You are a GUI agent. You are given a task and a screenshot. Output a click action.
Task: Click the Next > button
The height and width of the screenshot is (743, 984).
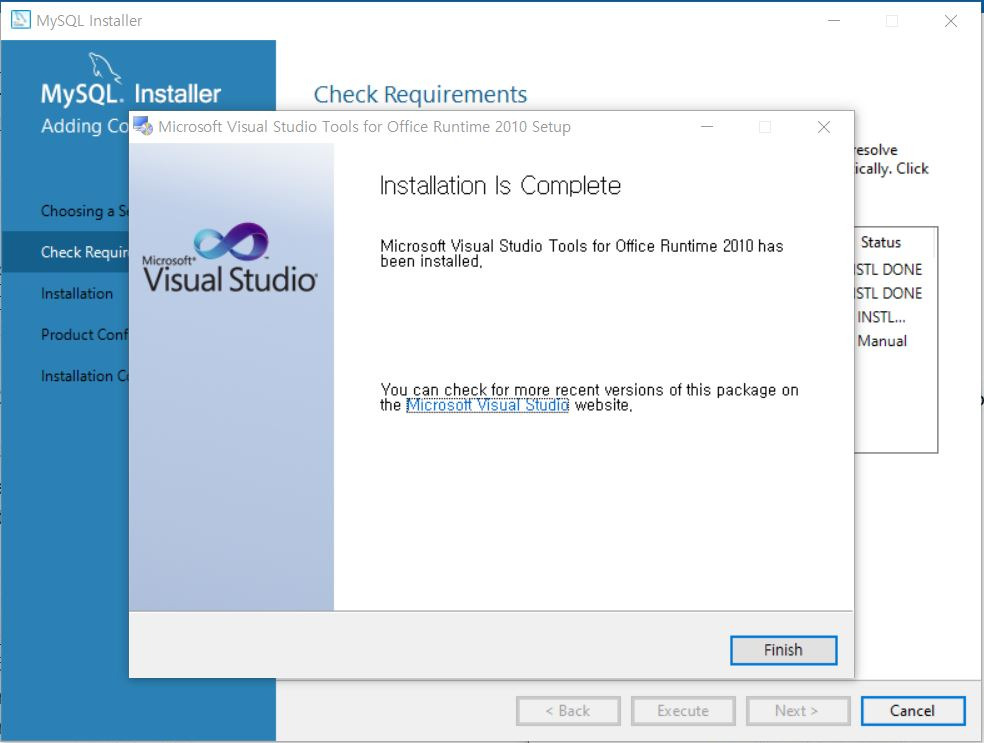[797, 711]
